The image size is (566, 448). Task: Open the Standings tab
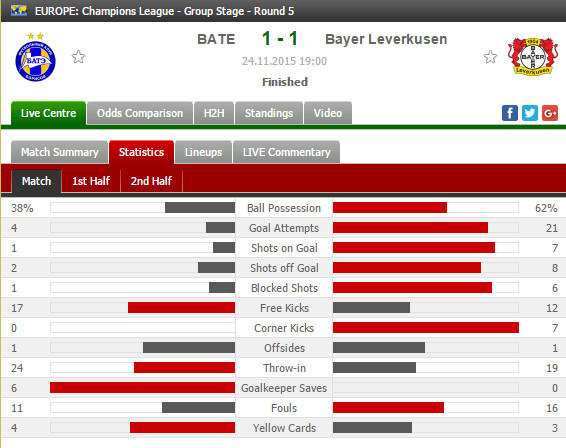pyautogui.click(x=269, y=113)
